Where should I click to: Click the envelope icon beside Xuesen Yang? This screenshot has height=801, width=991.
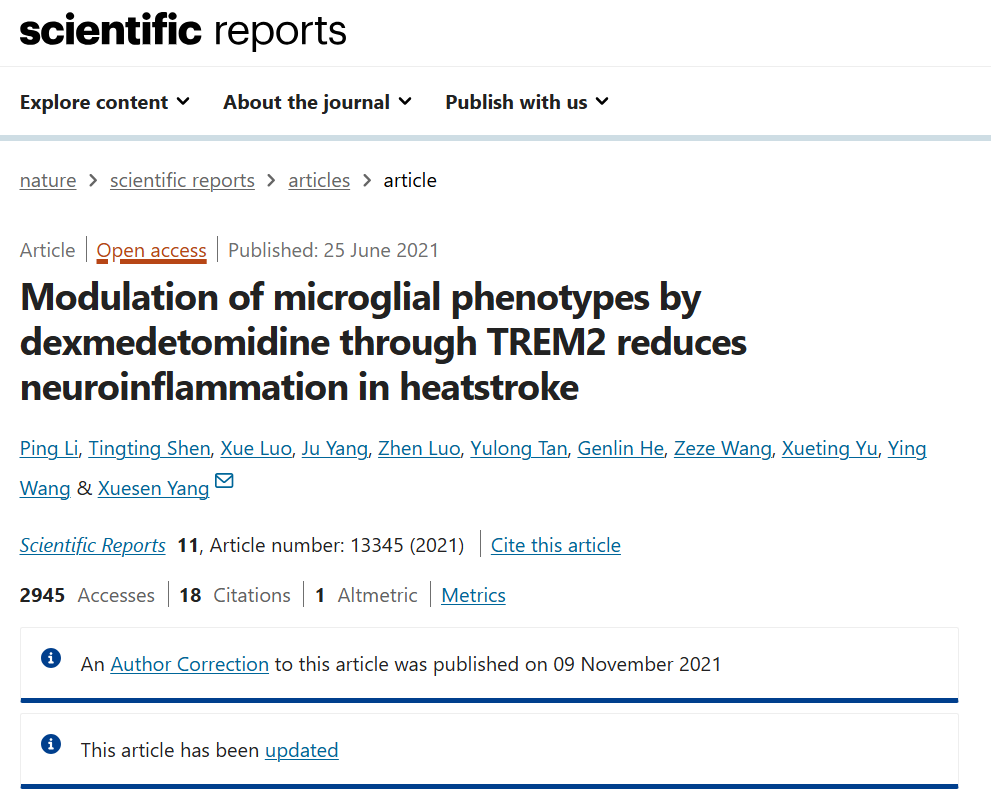pyautogui.click(x=224, y=480)
